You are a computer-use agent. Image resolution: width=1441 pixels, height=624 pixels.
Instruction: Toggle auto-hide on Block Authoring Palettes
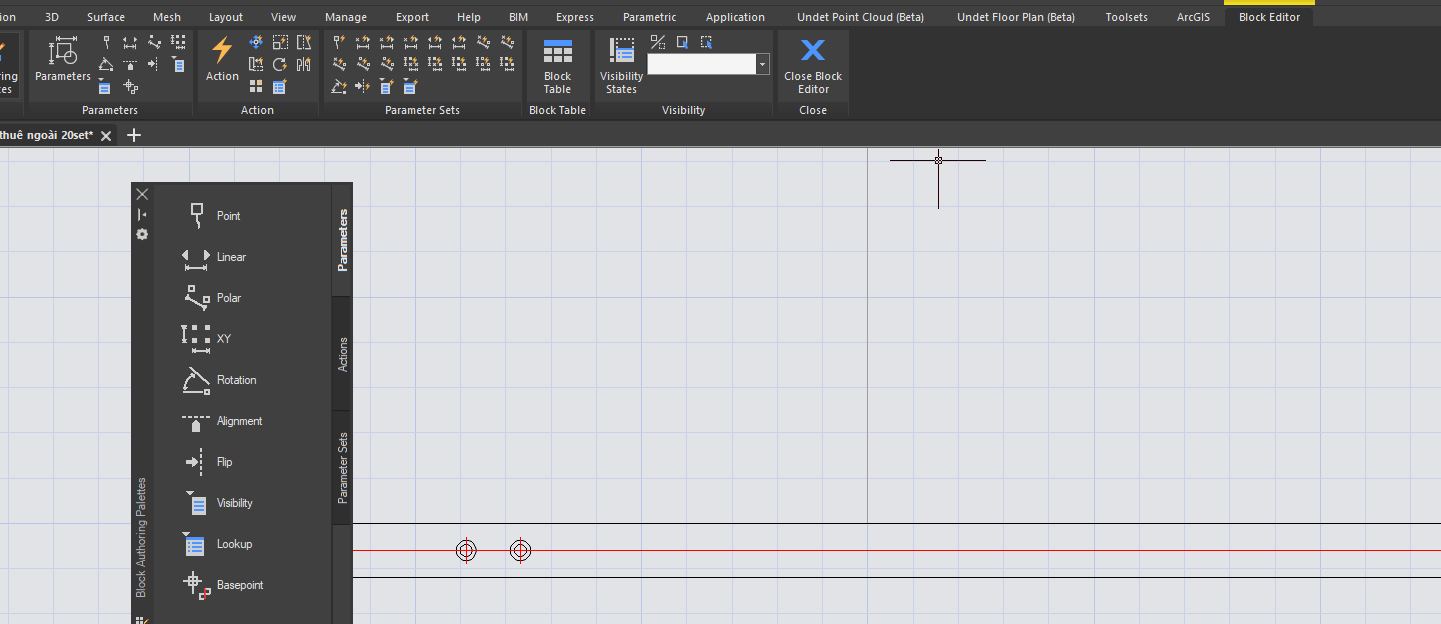[x=142, y=214]
